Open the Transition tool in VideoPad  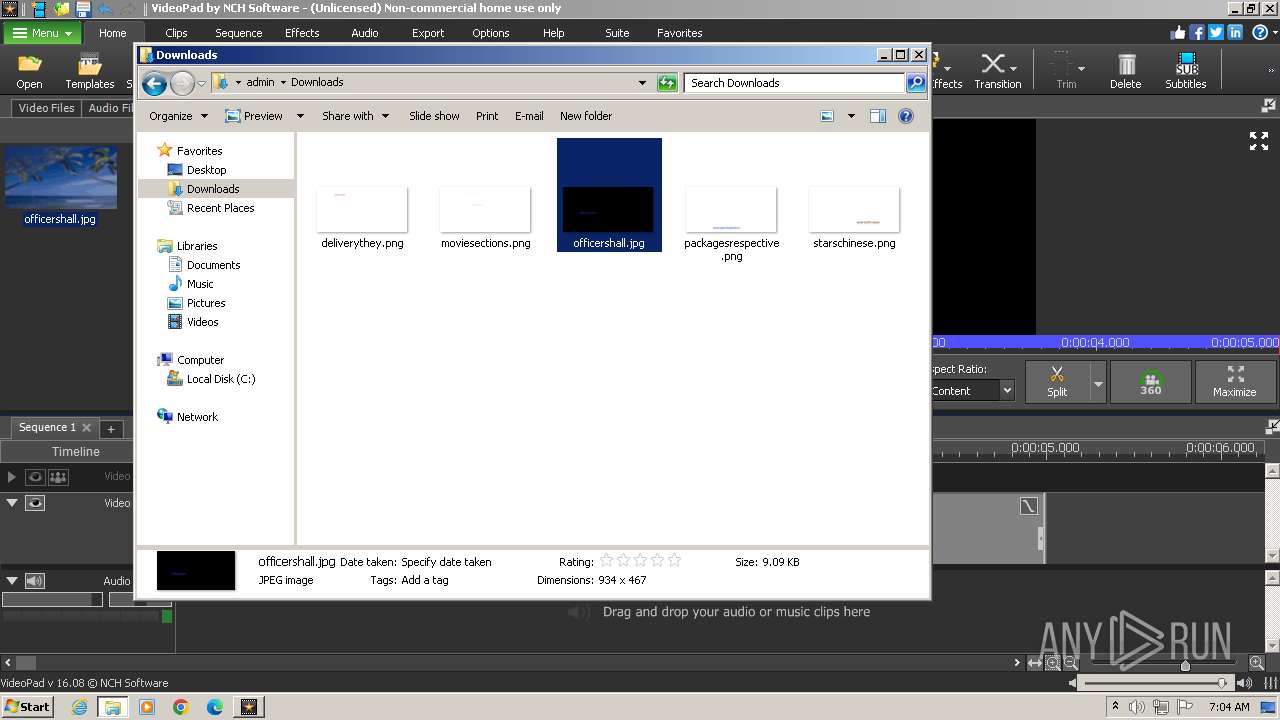pyautogui.click(x=997, y=71)
